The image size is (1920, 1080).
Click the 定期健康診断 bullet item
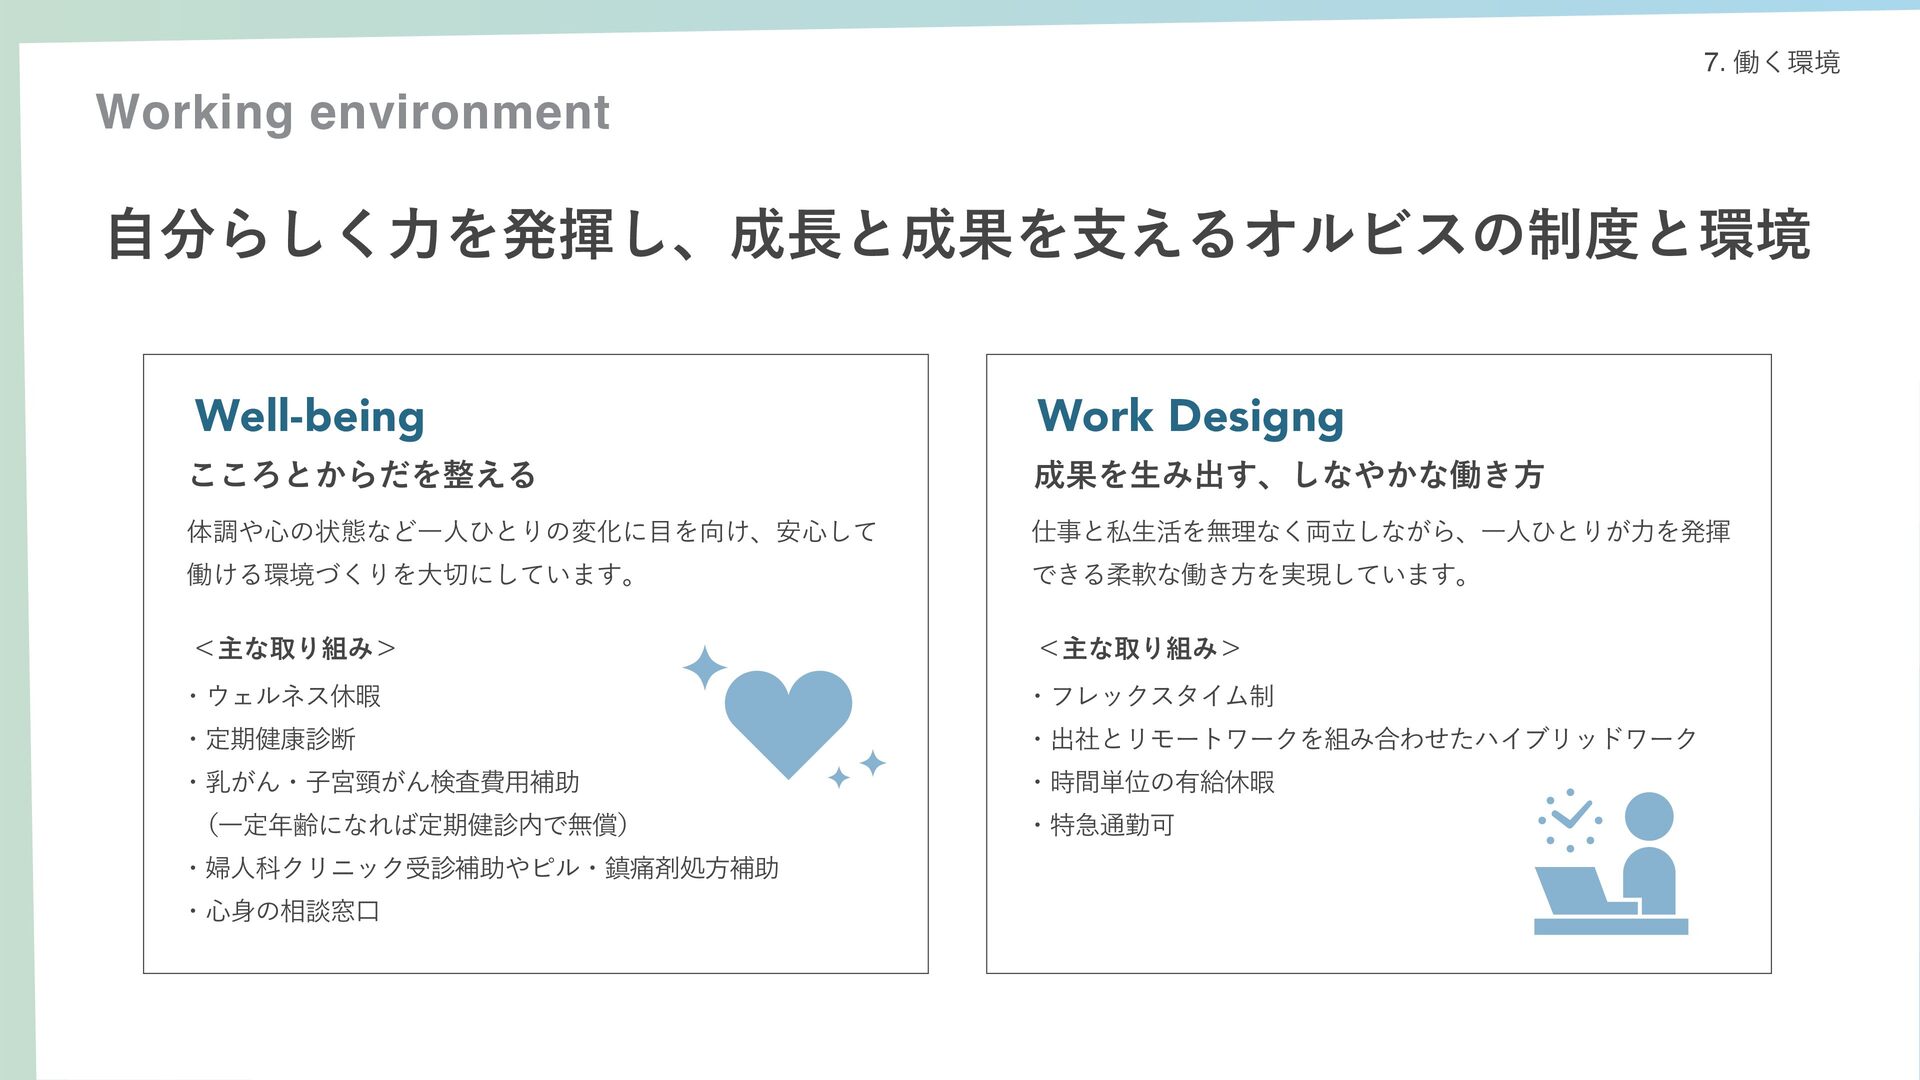280,739
